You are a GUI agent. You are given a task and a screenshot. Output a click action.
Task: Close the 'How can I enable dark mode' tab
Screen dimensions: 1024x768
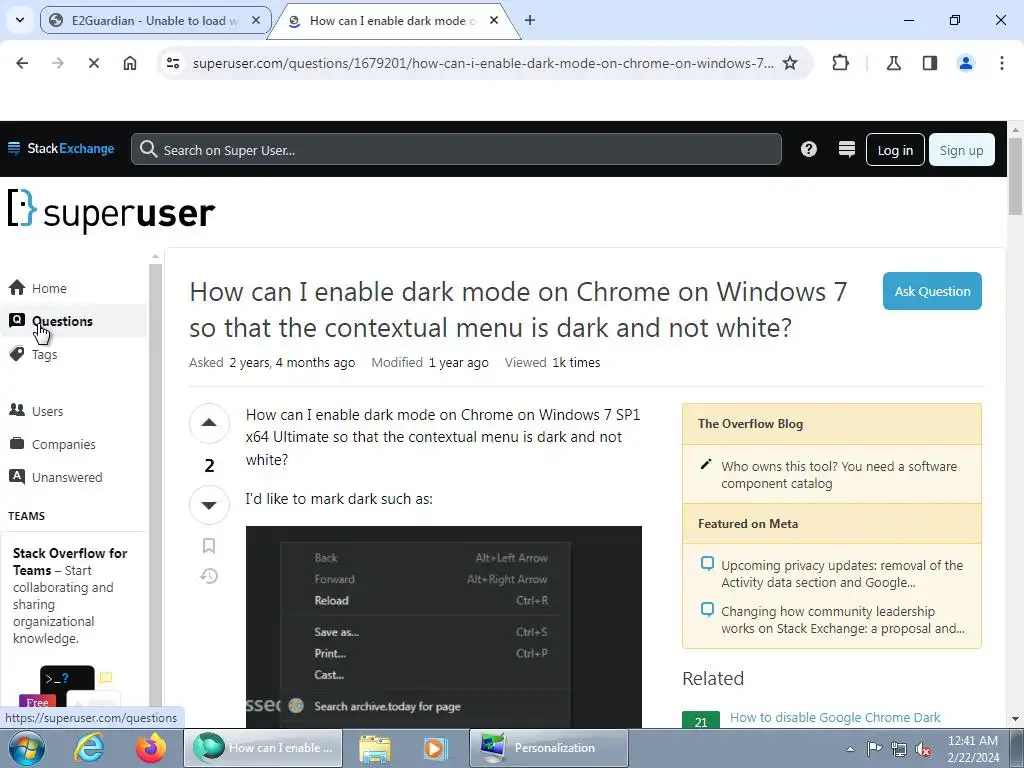[x=494, y=20]
